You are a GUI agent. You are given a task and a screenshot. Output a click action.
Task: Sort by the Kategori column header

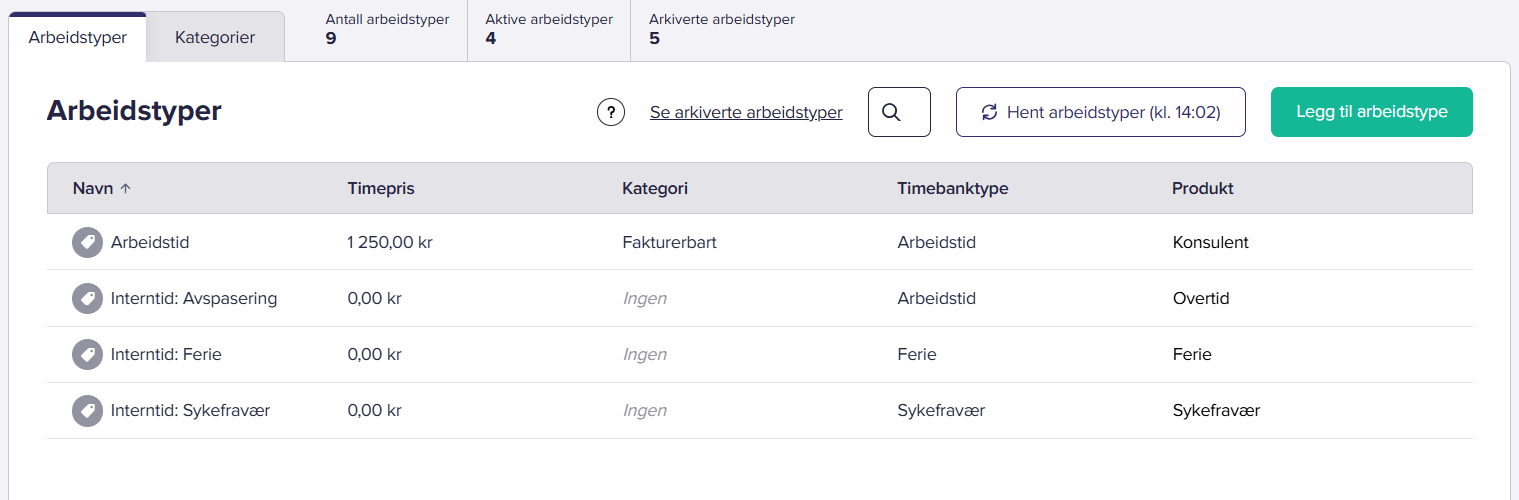pos(655,188)
